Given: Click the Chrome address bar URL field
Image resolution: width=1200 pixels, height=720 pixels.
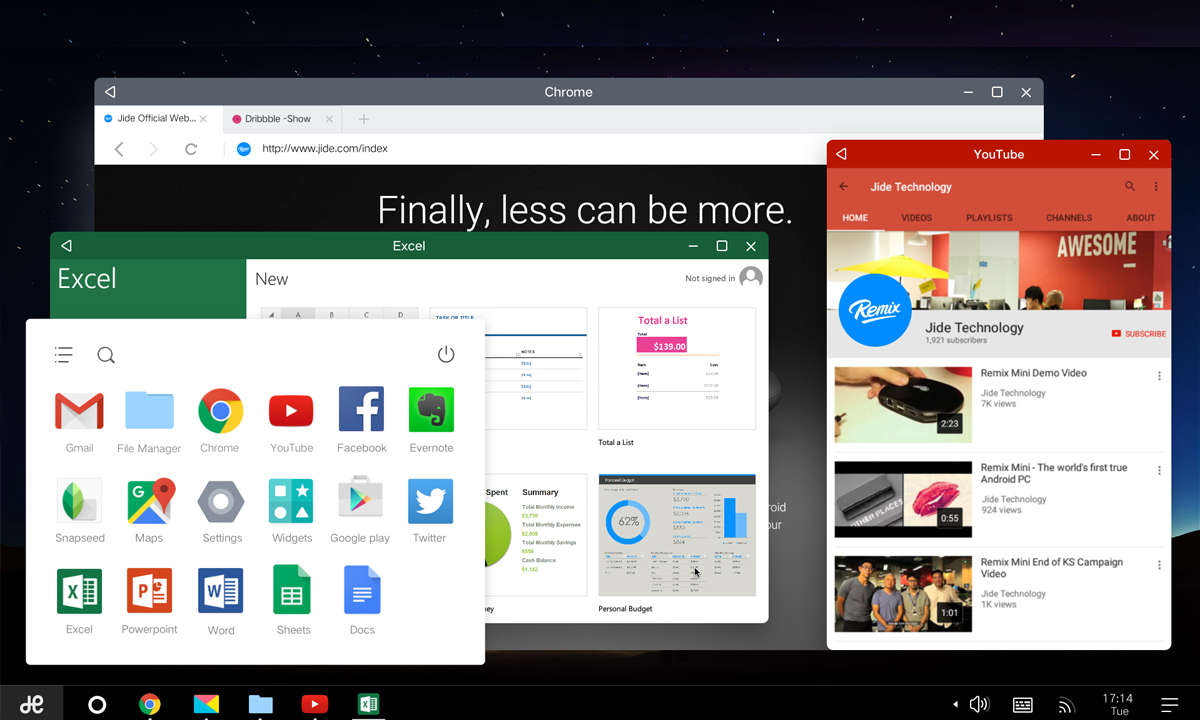Looking at the screenshot, I should [x=325, y=148].
